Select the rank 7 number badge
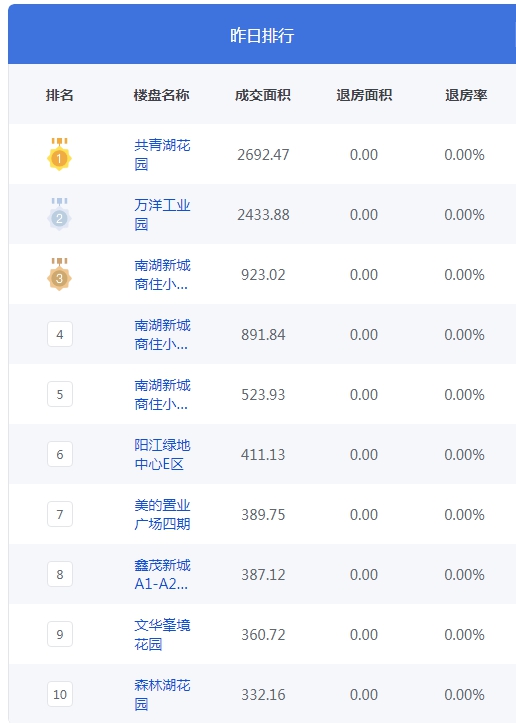 coord(60,514)
